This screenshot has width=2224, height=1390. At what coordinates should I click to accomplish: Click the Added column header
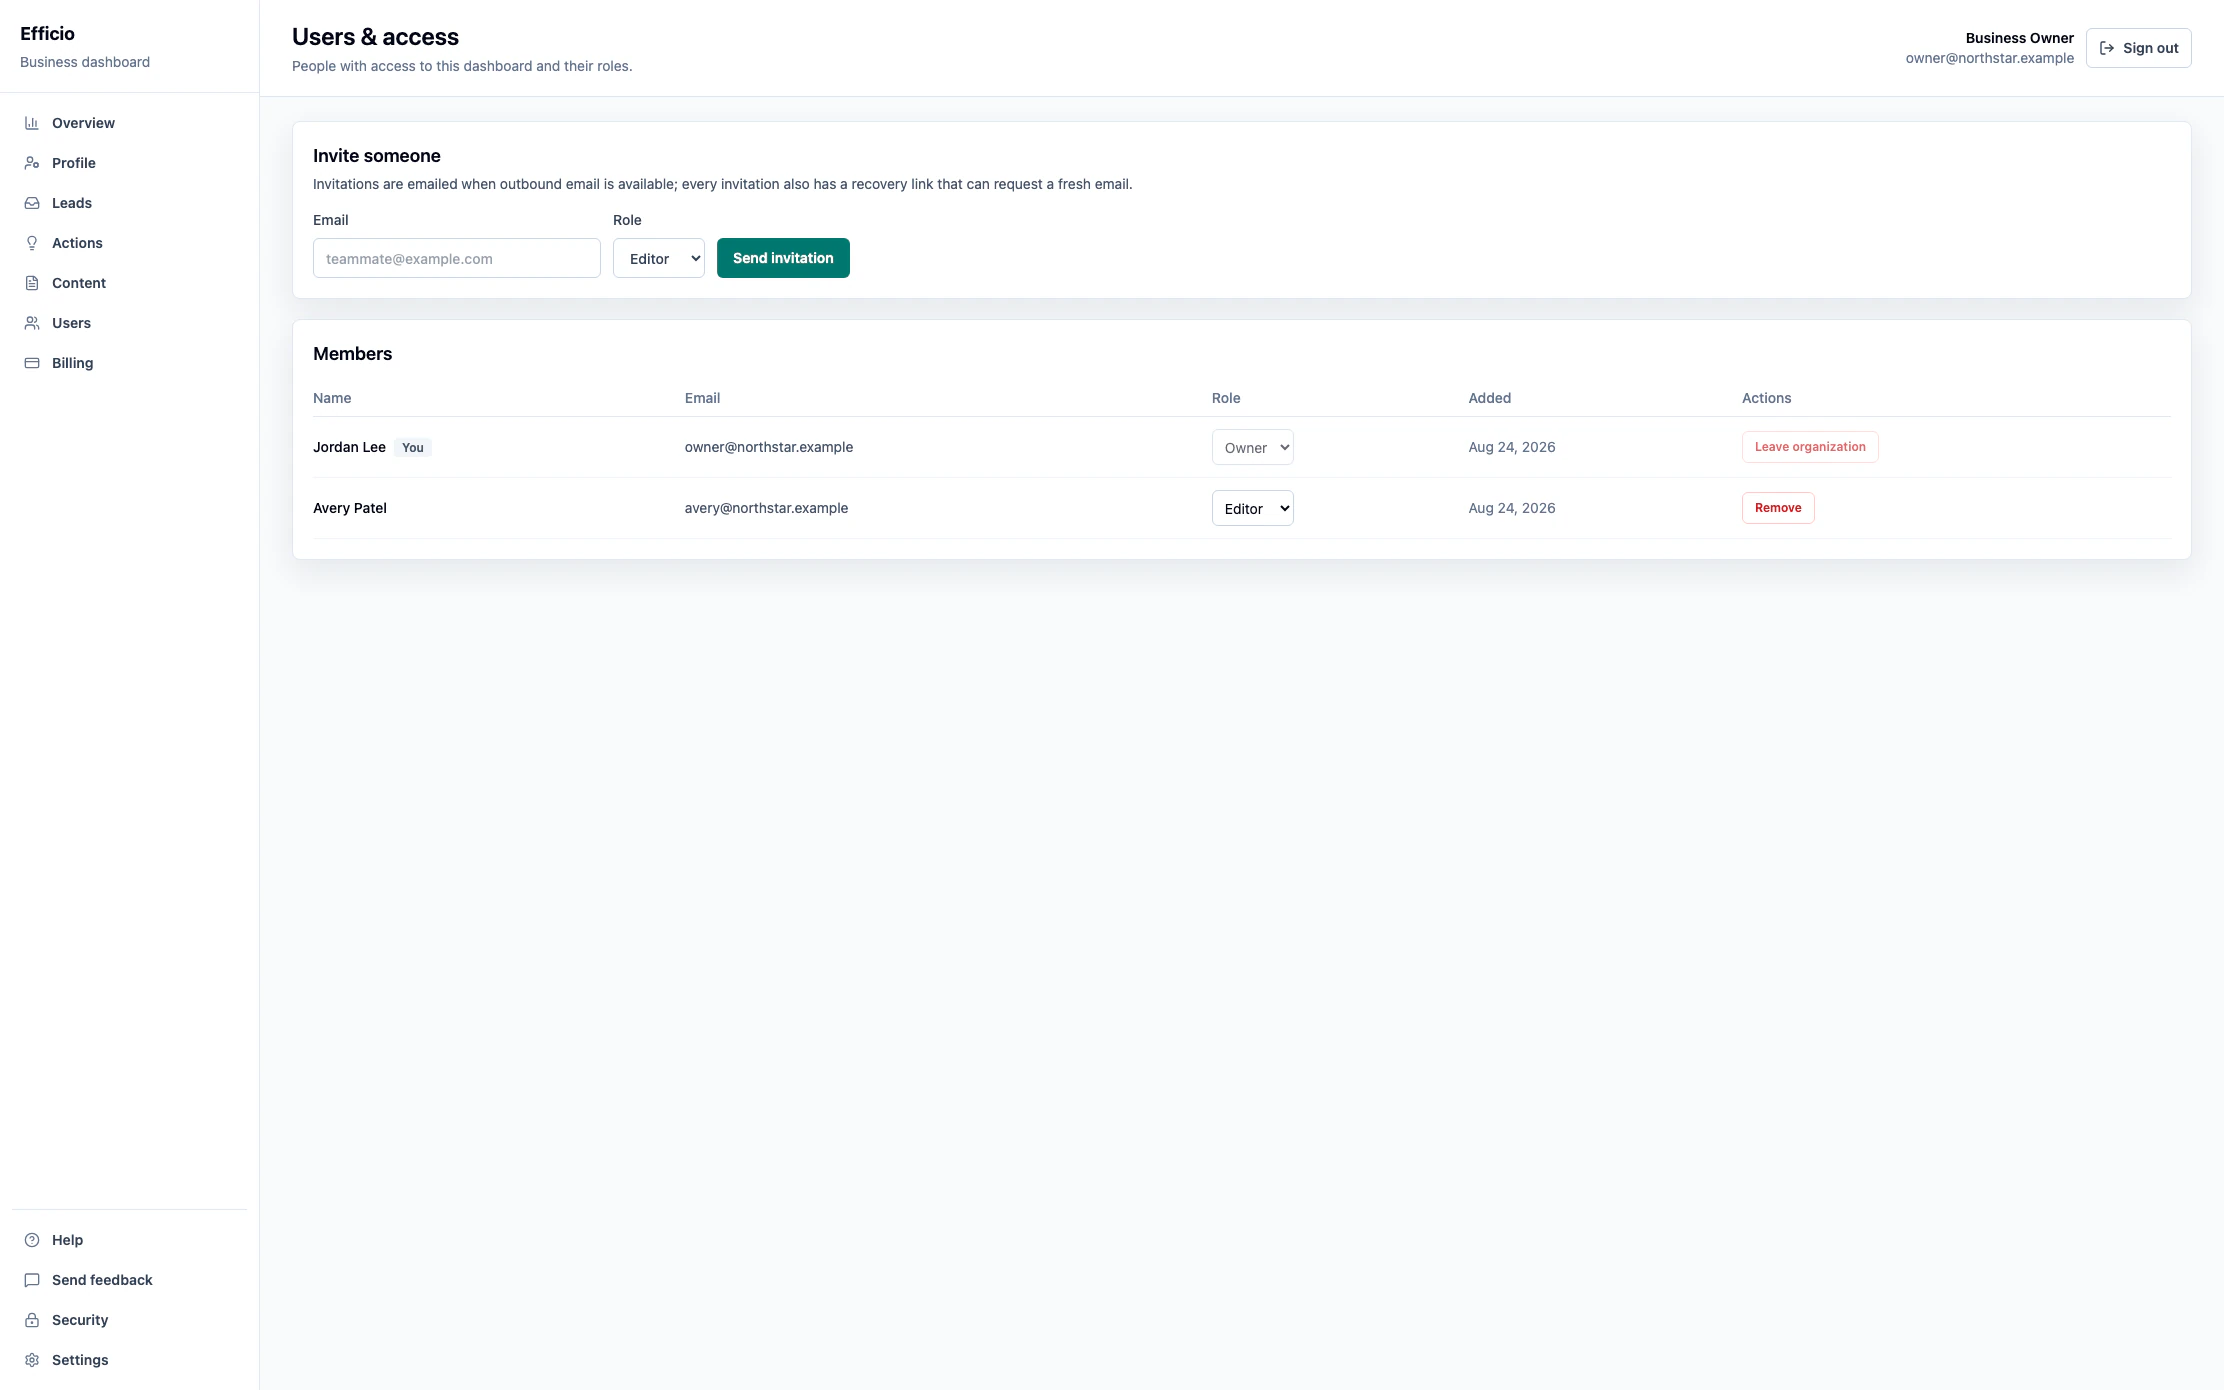point(1490,398)
